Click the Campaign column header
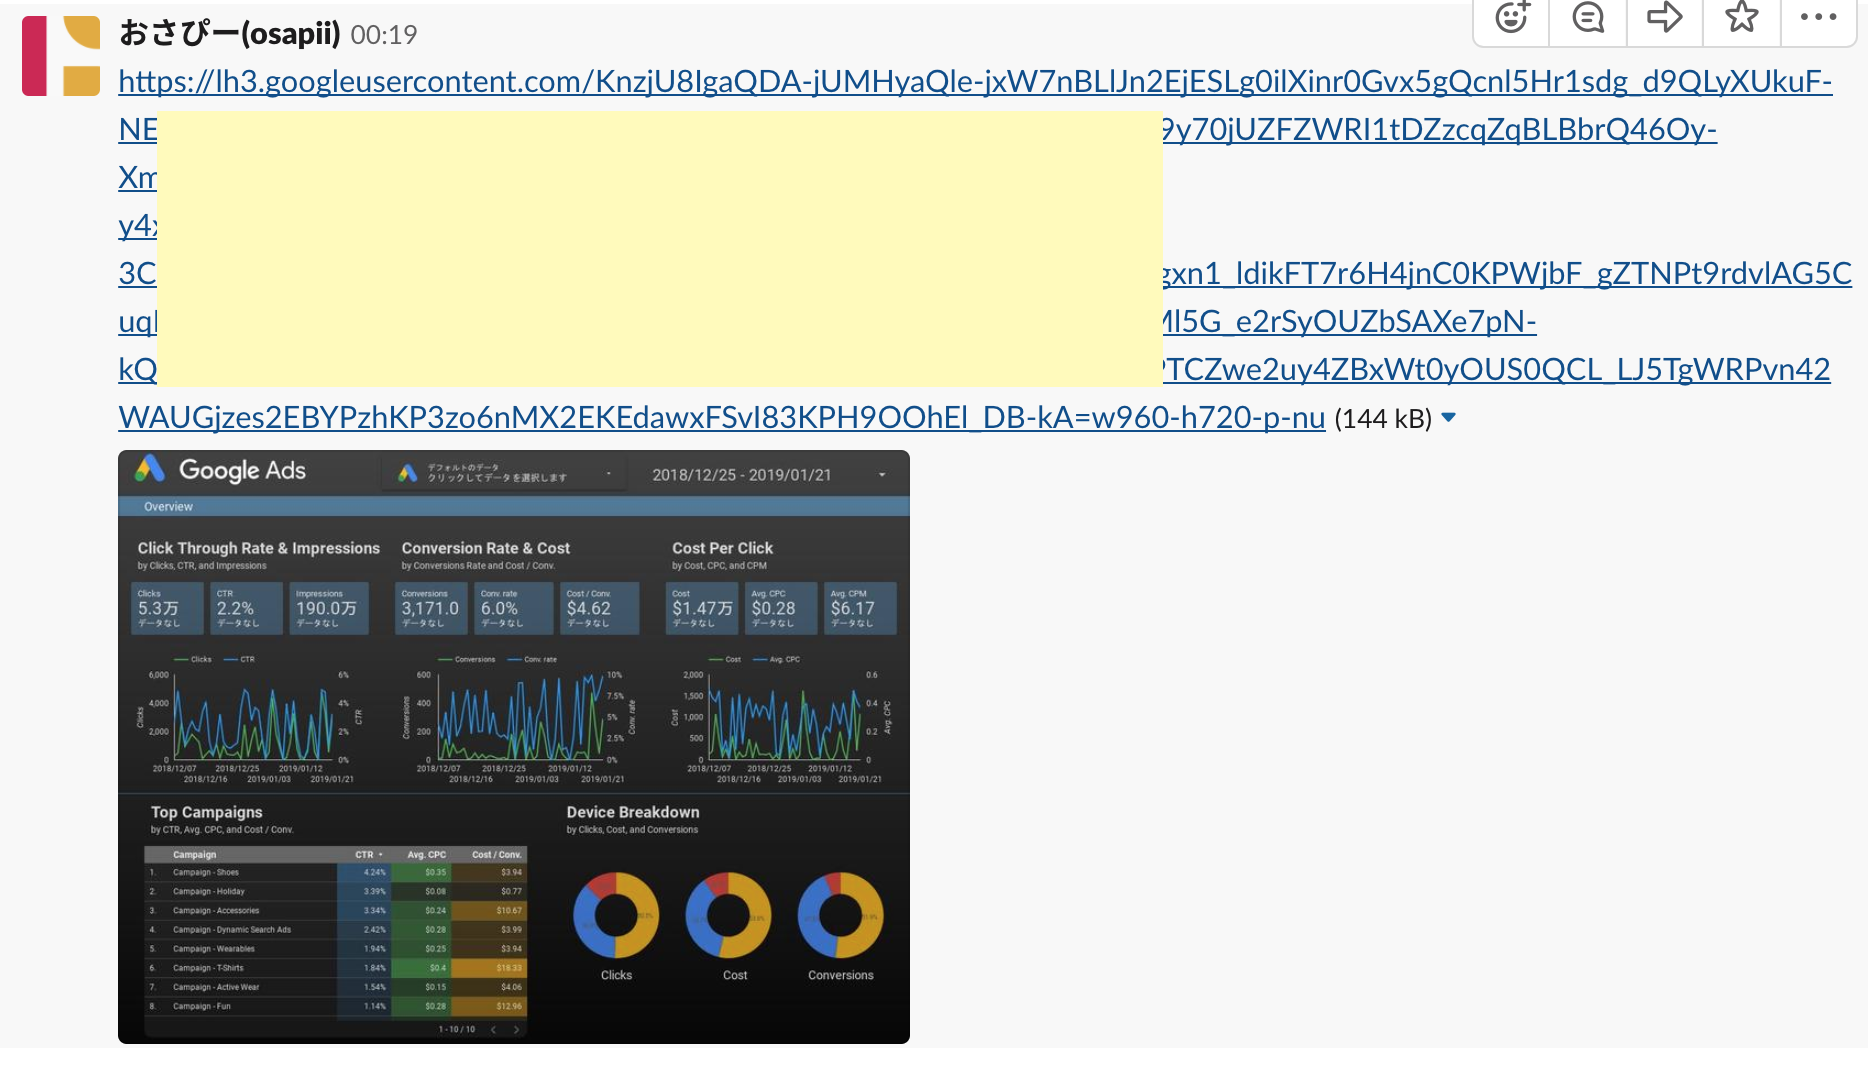Viewport: 1868px width, 1066px height. click(195, 855)
